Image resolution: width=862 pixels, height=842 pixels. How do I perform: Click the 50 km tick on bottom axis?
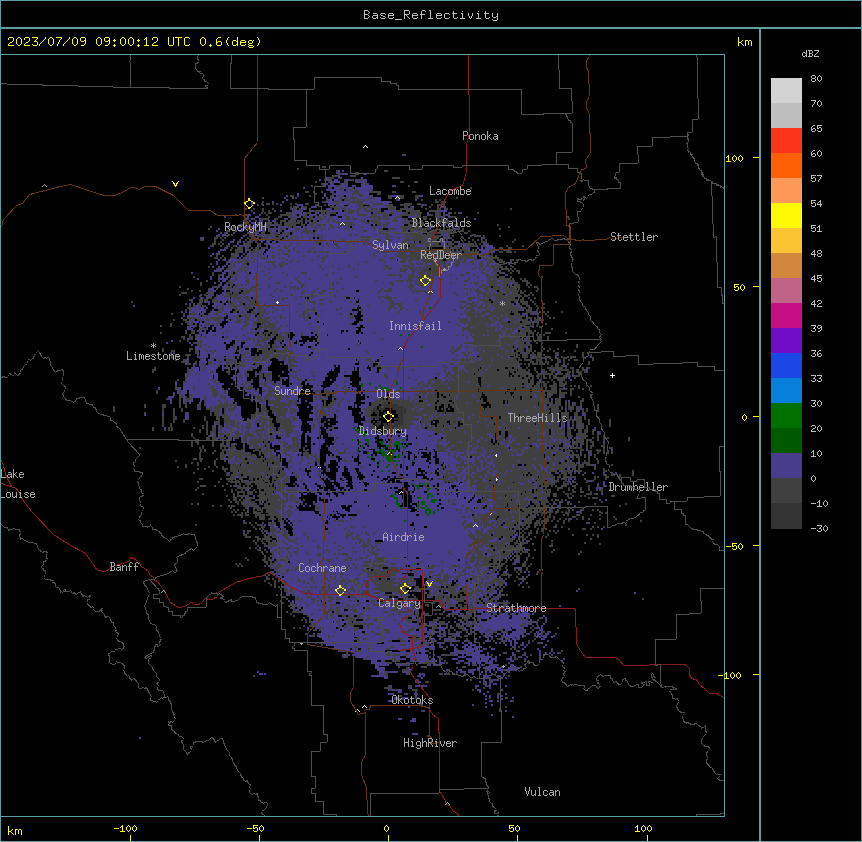[514, 828]
